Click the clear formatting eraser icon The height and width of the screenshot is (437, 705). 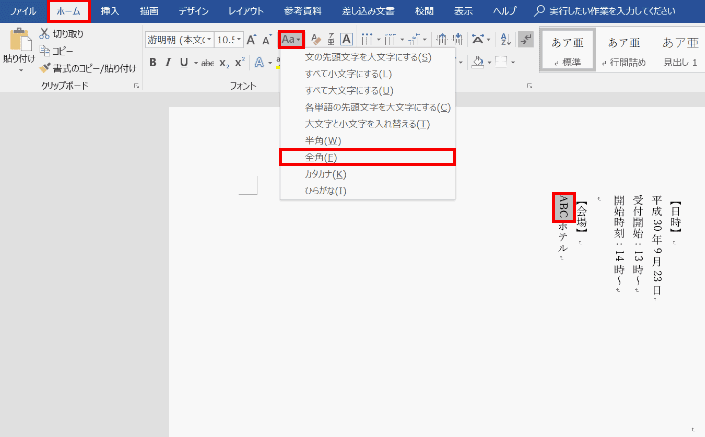click(x=315, y=39)
